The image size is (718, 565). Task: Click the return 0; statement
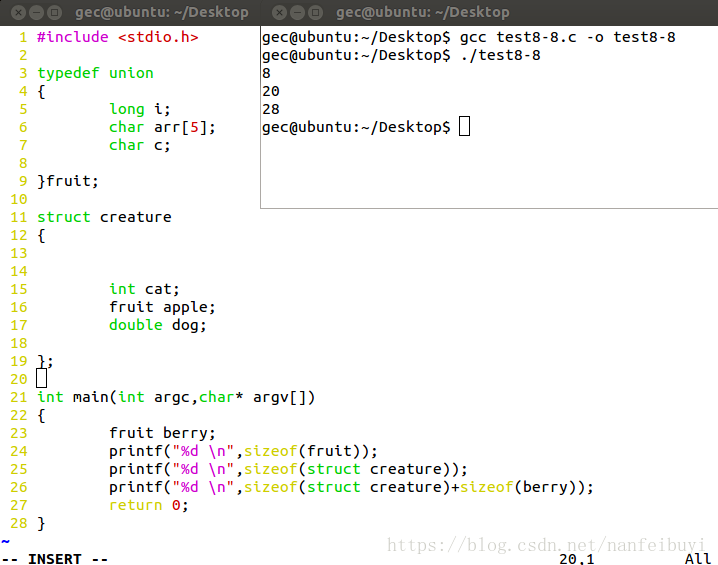149,505
